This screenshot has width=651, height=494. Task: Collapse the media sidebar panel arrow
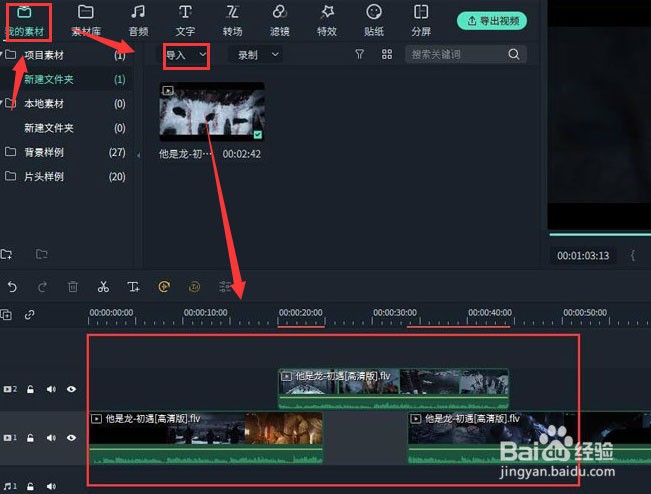(139, 155)
